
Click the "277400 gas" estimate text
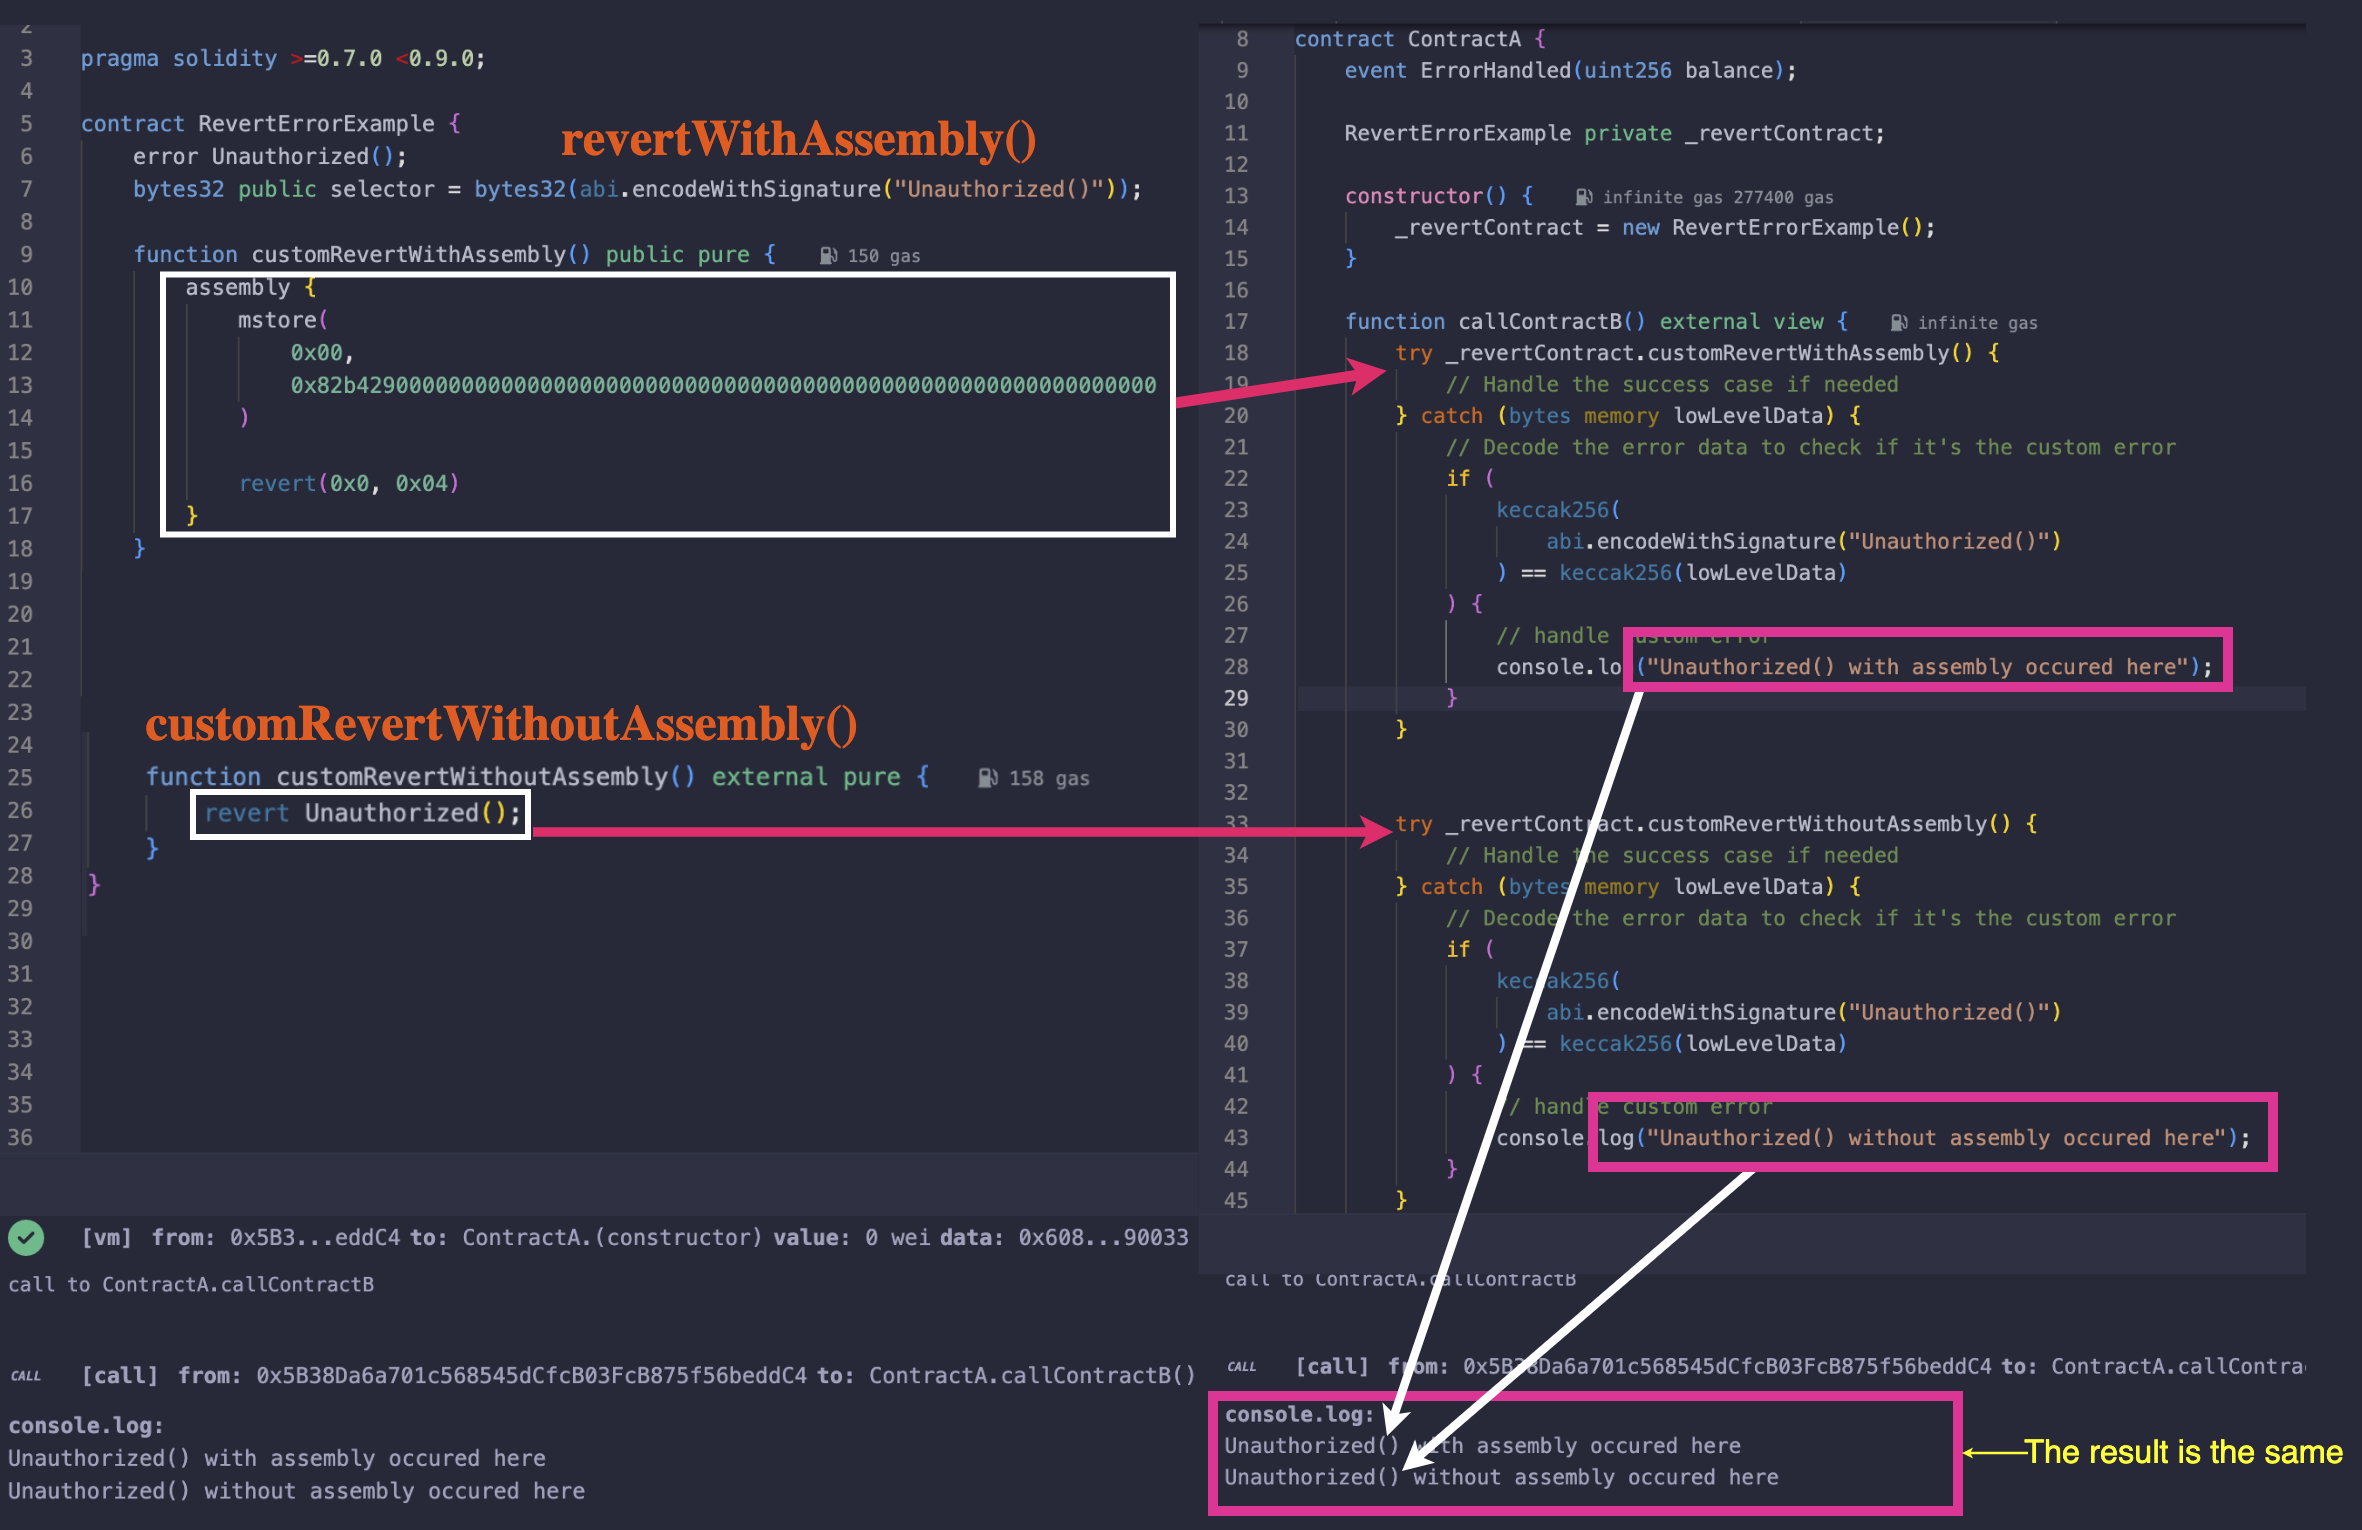pyautogui.click(x=1783, y=197)
